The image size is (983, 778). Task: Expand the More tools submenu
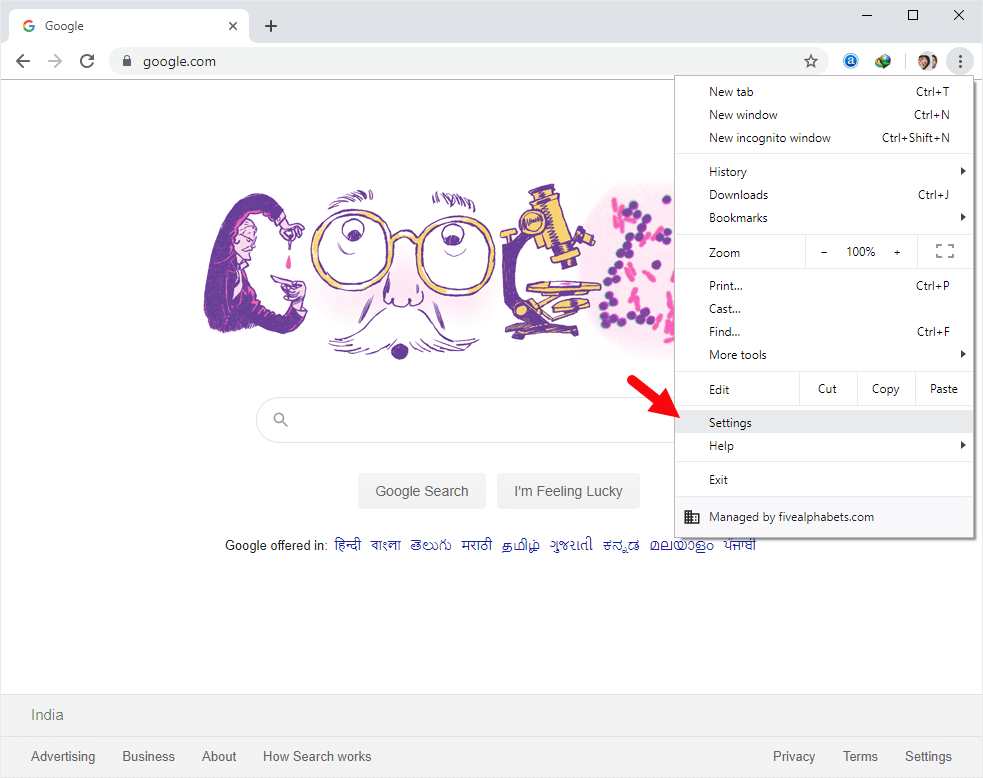[824, 355]
